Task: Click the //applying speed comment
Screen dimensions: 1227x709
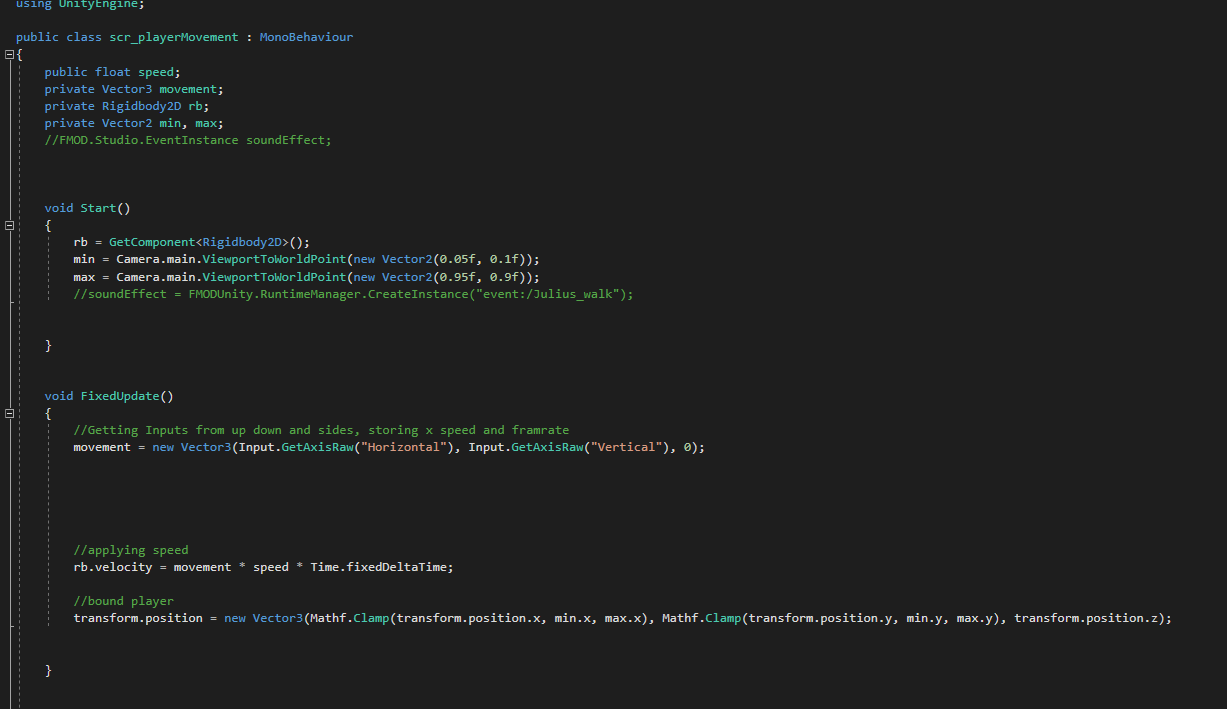Action: 130,550
